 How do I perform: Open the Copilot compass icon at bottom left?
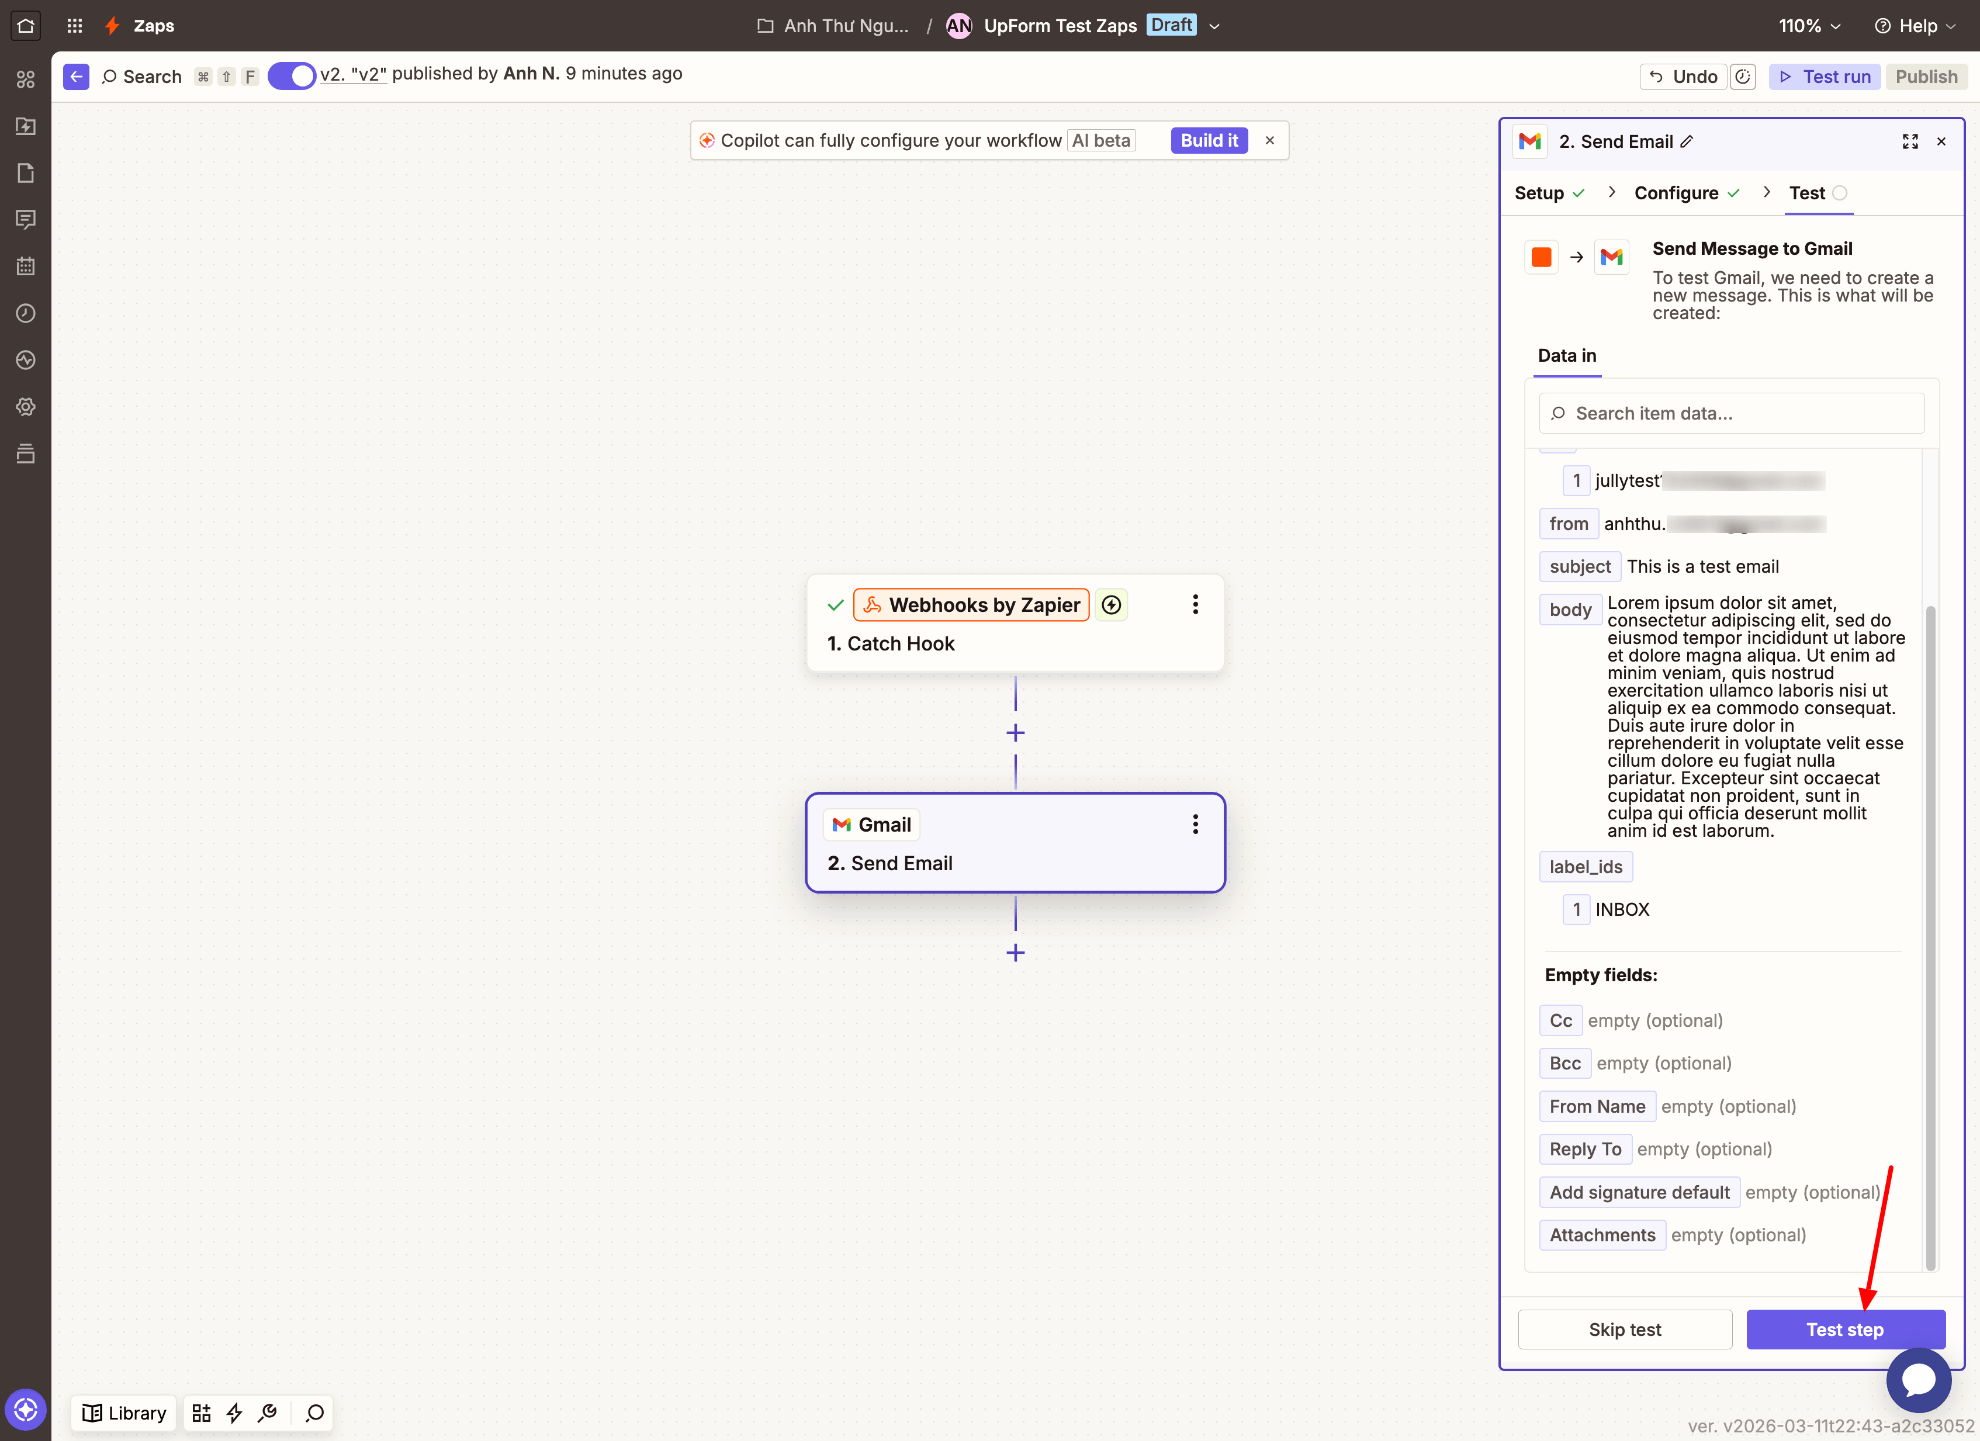click(x=26, y=1410)
